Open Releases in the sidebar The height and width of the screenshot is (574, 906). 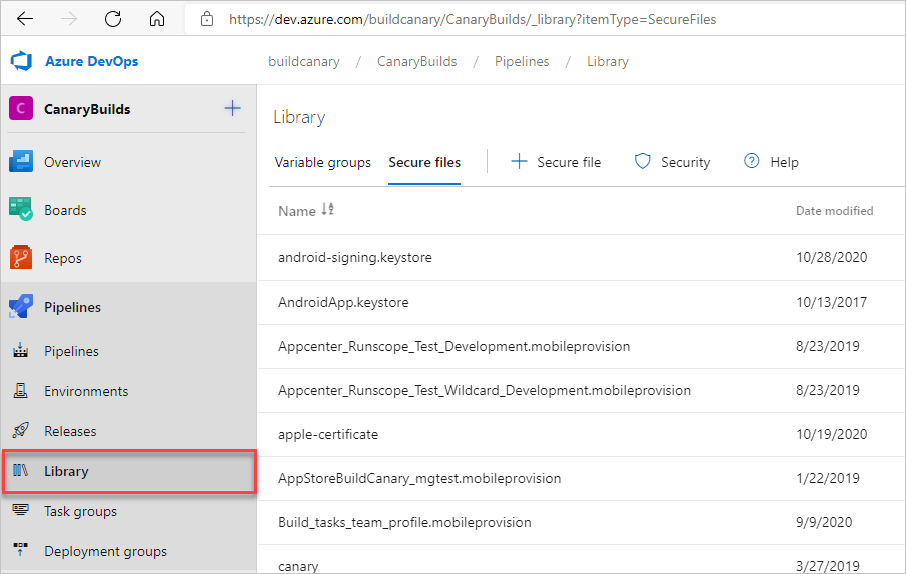pyautogui.click(x=70, y=431)
